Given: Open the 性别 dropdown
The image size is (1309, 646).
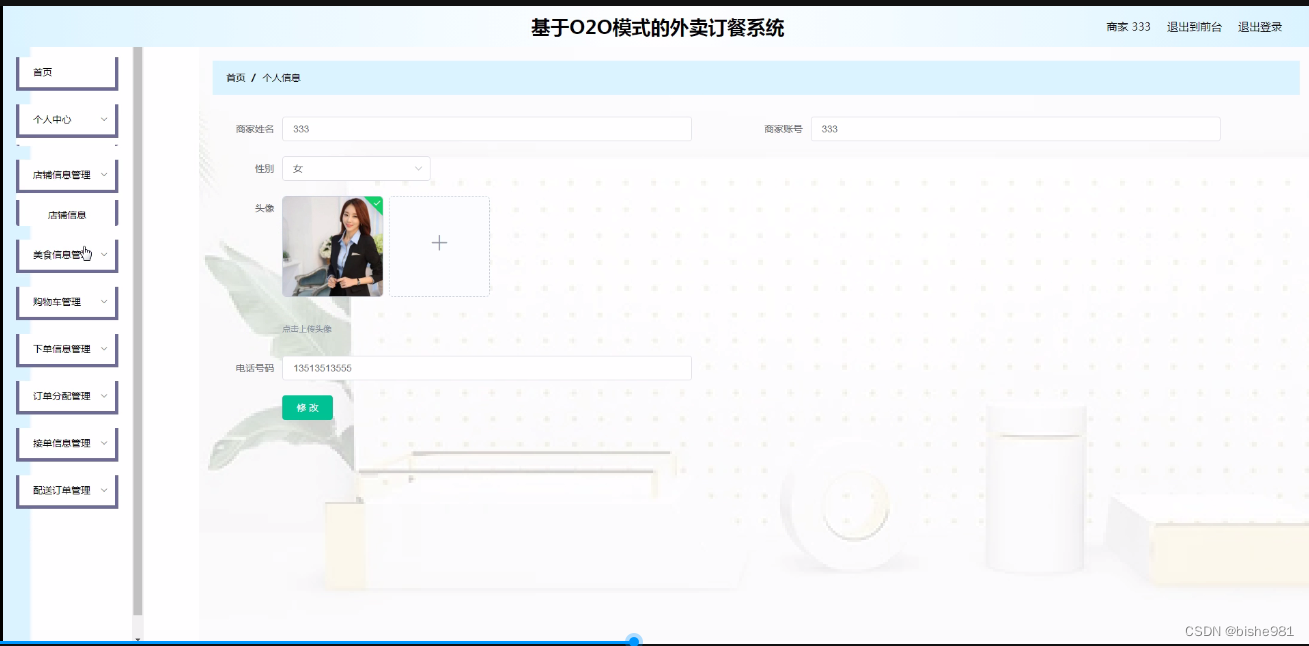Looking at the screenshot, I should pyautogui.click(x=356, y=168).
